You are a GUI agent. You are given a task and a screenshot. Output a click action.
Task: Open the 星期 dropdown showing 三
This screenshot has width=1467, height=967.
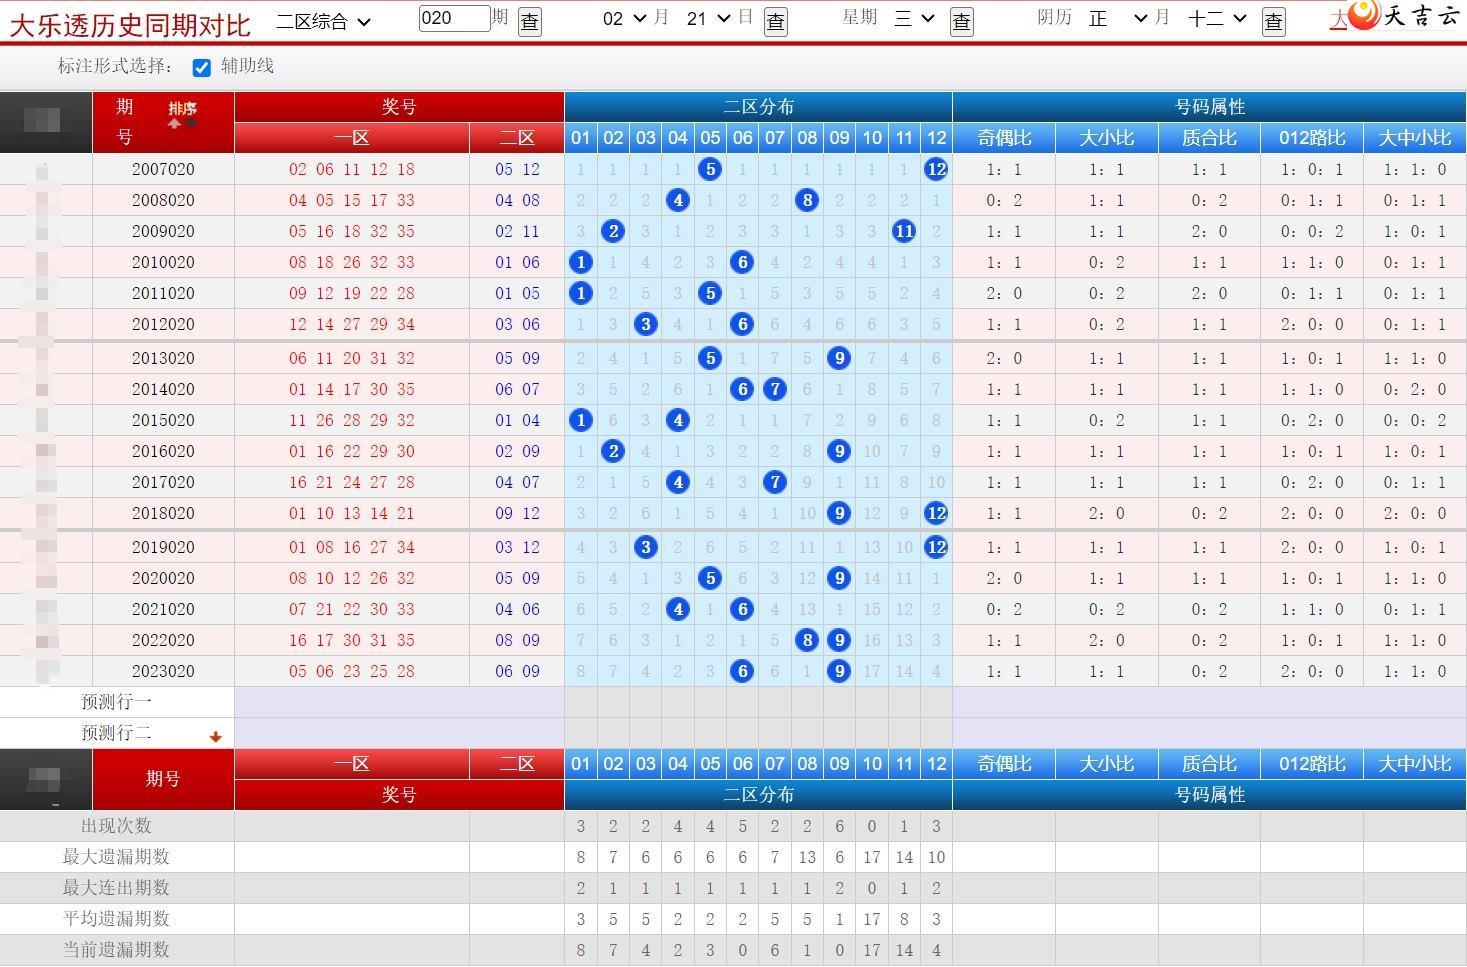(x=914, y=18)
